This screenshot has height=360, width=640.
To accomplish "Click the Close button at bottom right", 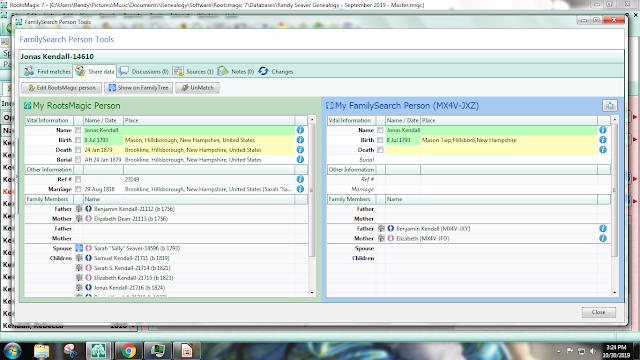I will (599, 312).
